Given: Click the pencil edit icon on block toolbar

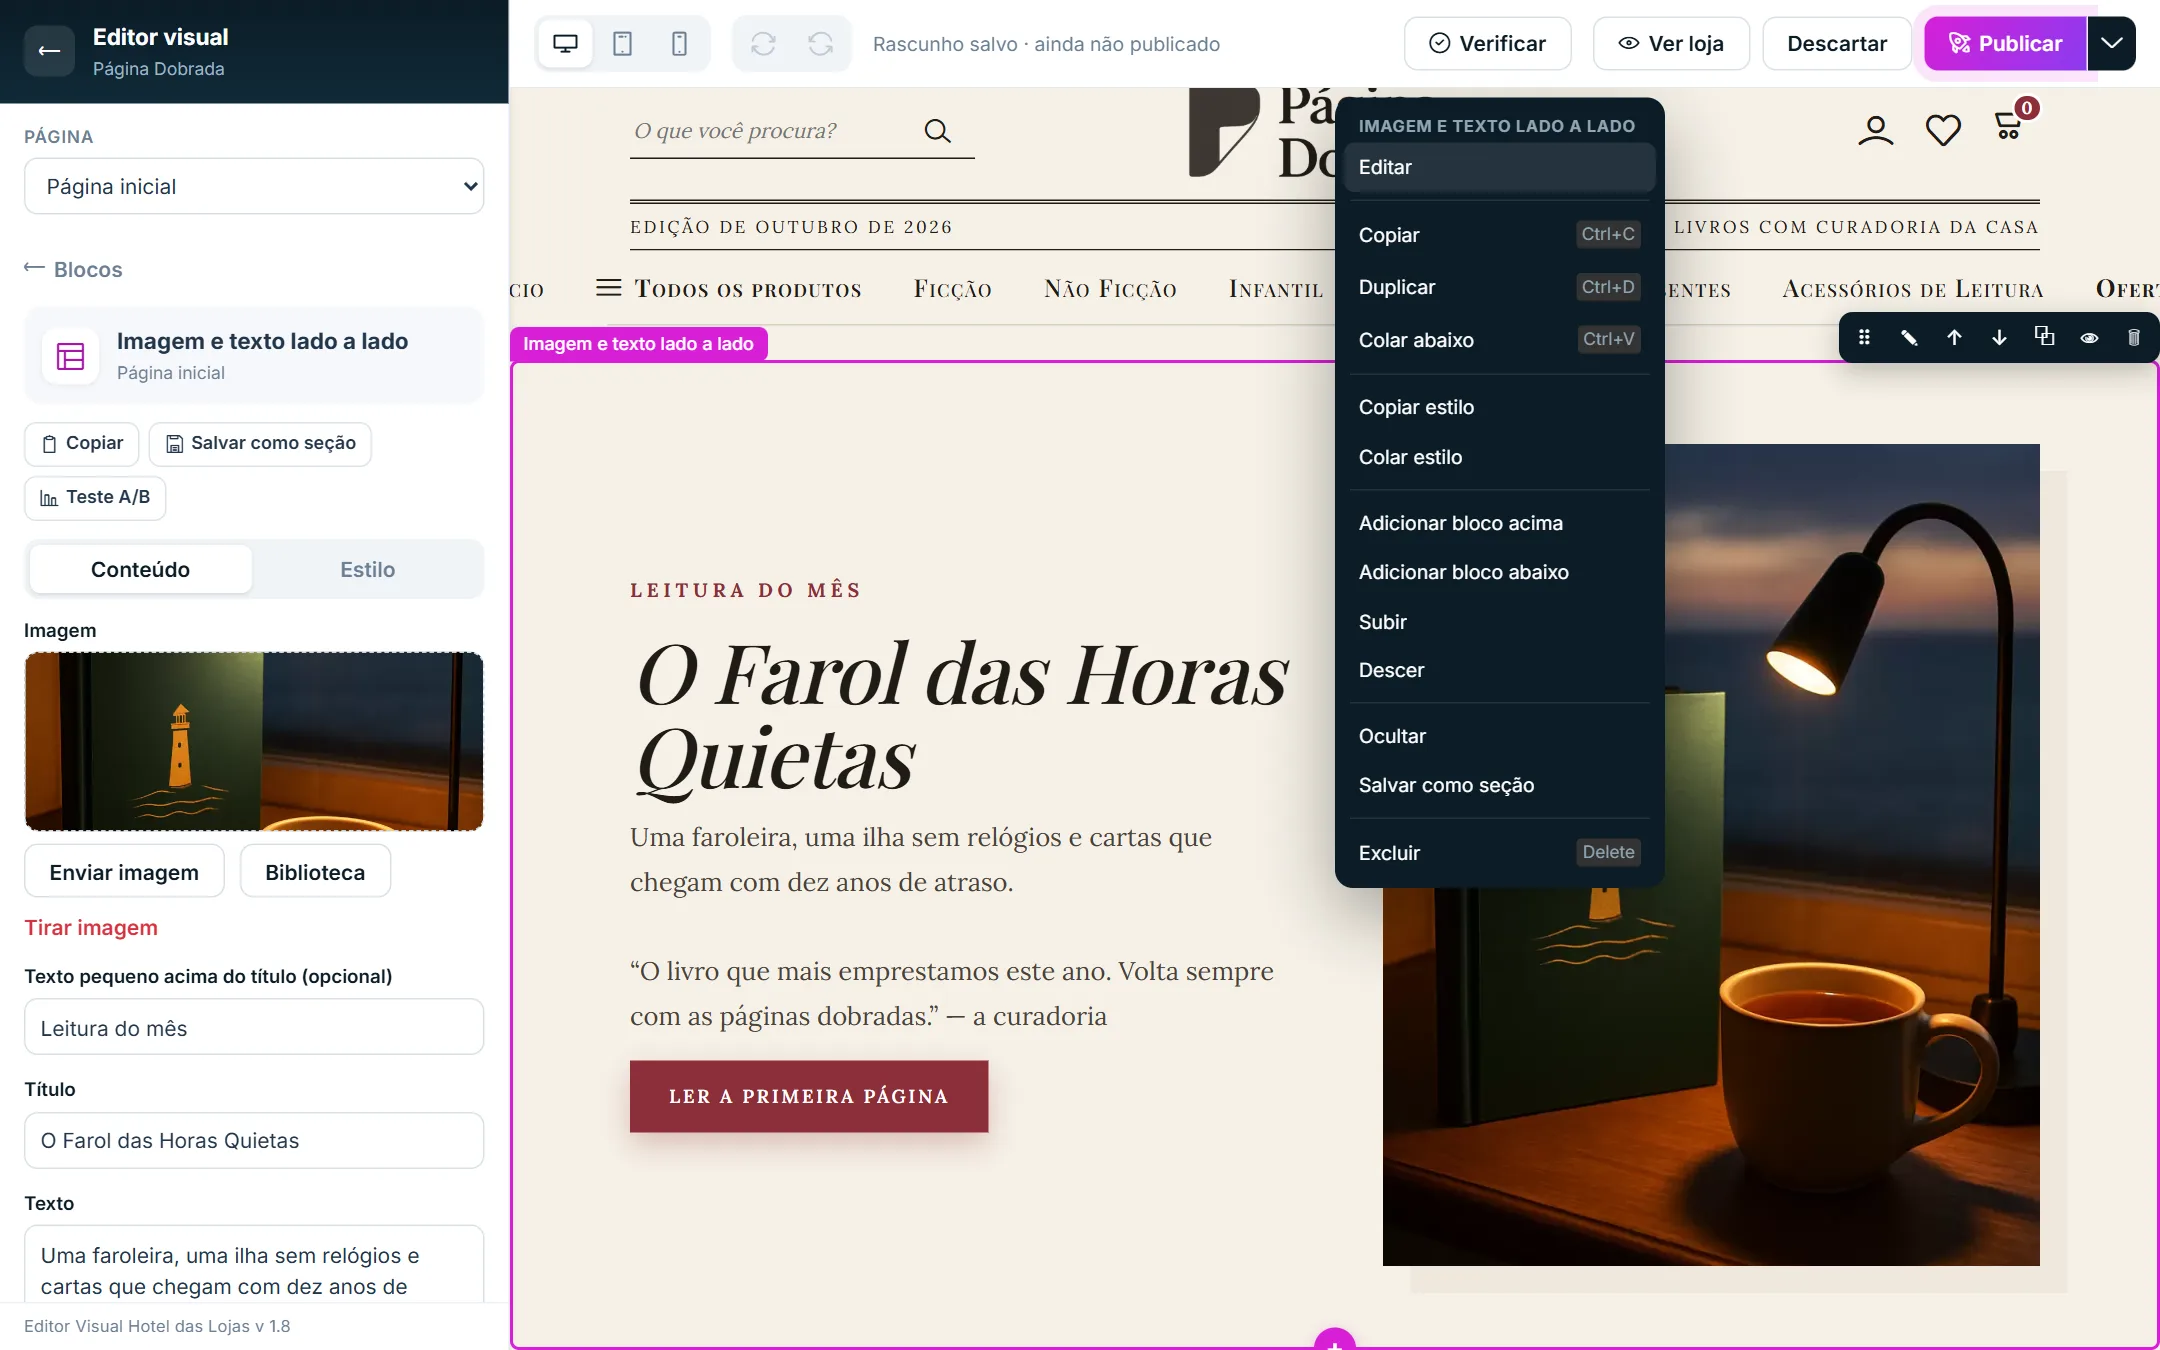Looking at the screenshot, I should point(1909,338).
